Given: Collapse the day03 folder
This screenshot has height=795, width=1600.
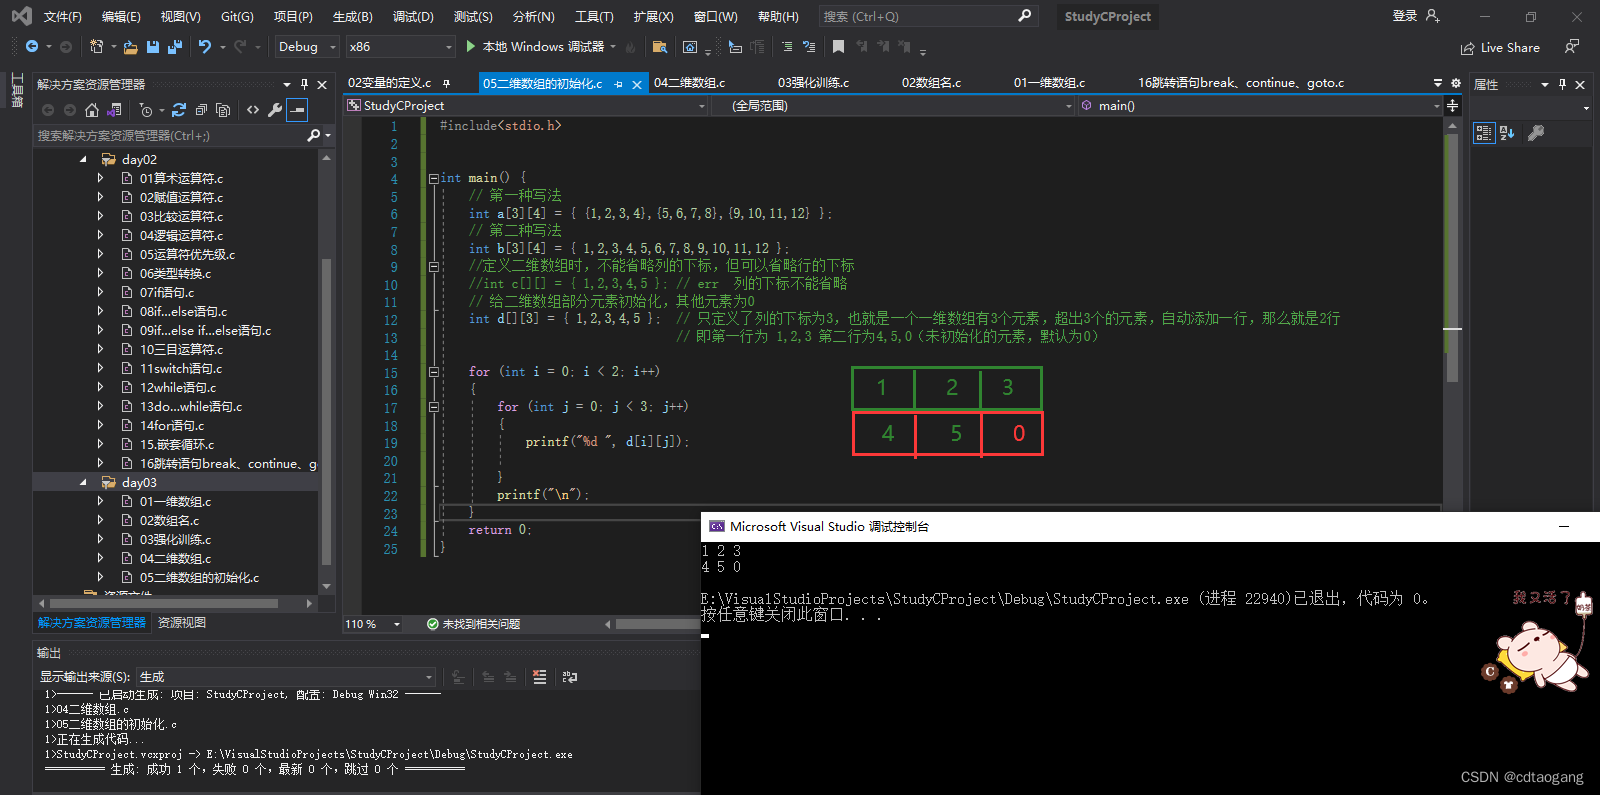Looking at the screenshot, I should 83,483.
